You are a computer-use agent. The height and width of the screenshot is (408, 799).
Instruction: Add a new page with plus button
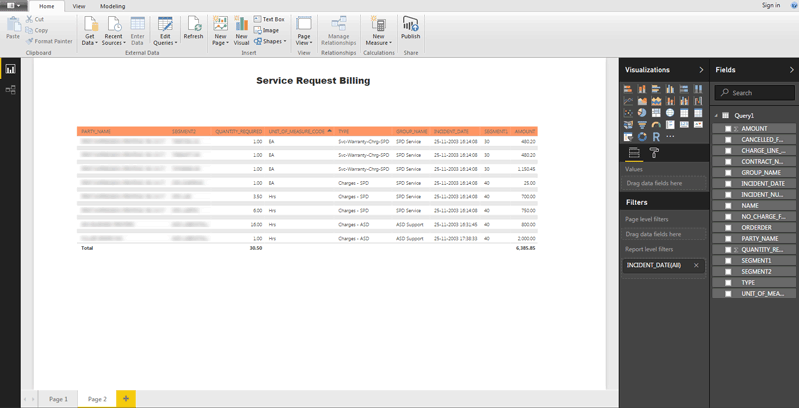pos(126,399)
